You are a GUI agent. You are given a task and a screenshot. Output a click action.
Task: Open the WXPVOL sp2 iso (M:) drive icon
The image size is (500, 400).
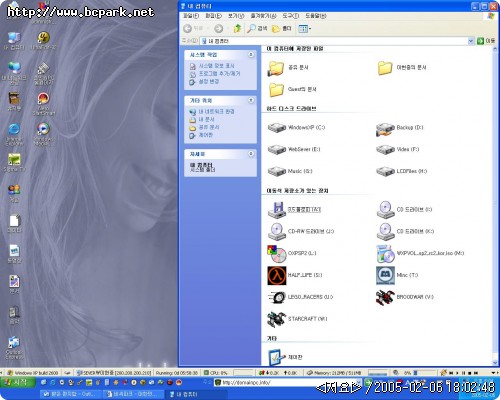[x=385, y=254]
